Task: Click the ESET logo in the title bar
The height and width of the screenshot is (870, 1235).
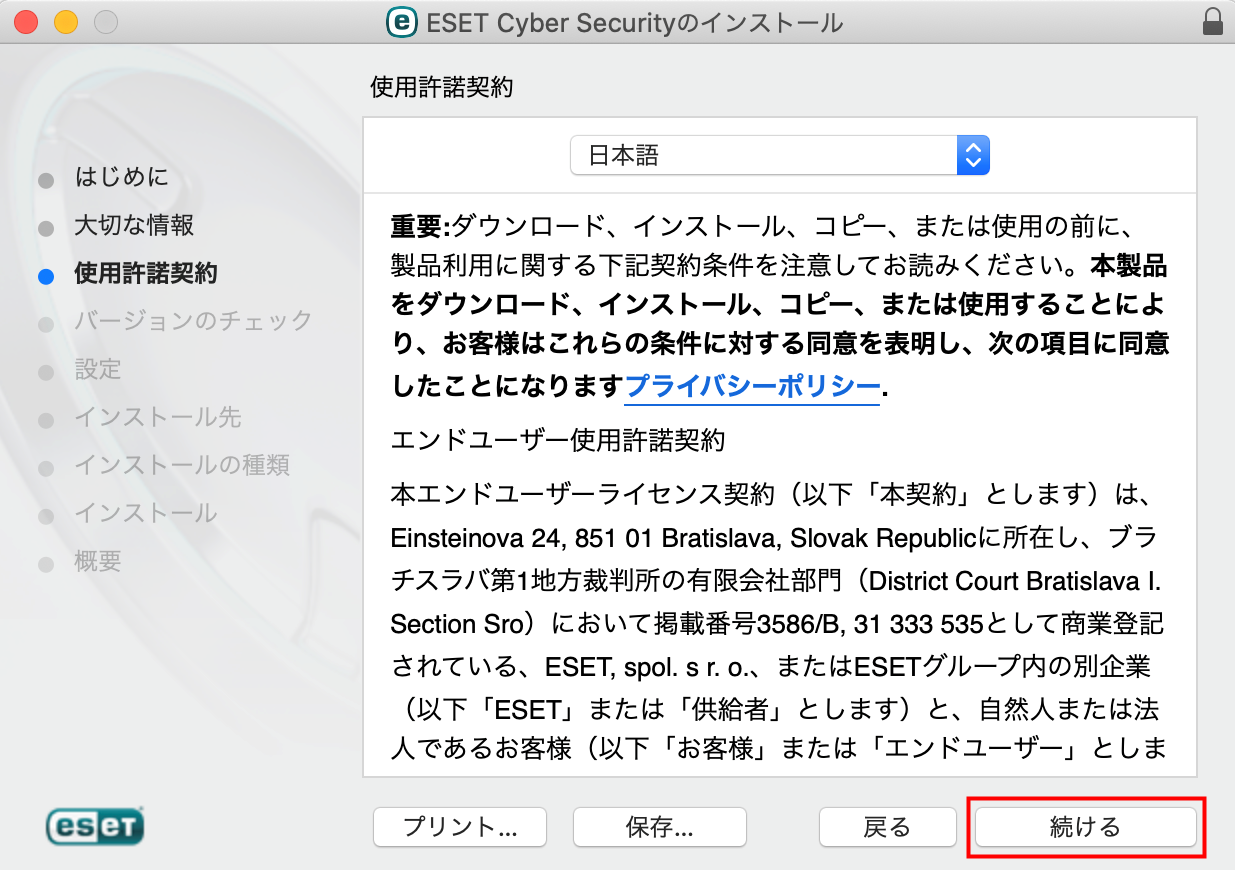Action: point(402,21)
